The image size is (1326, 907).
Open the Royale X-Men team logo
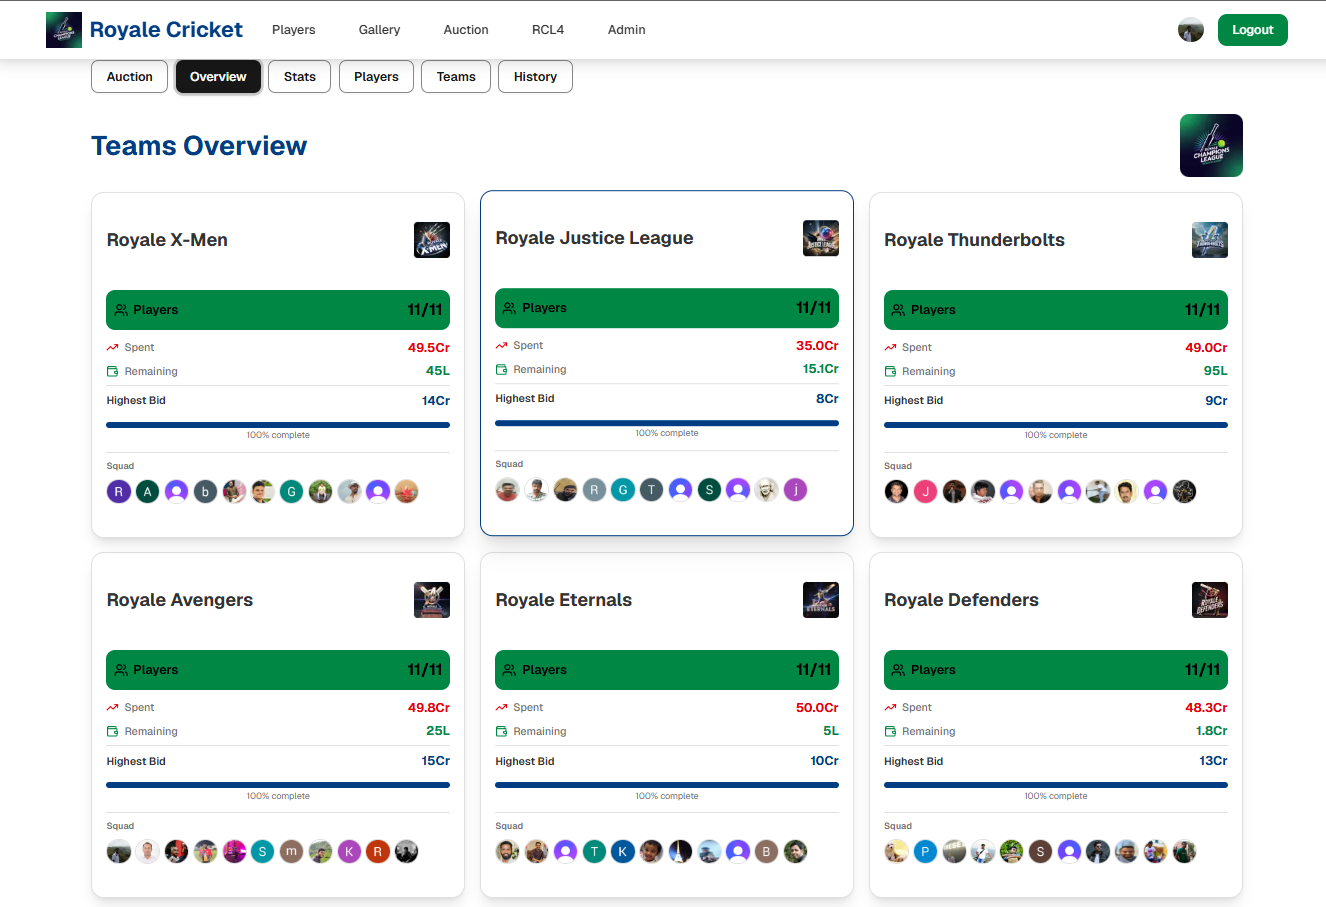click(432, 240)
